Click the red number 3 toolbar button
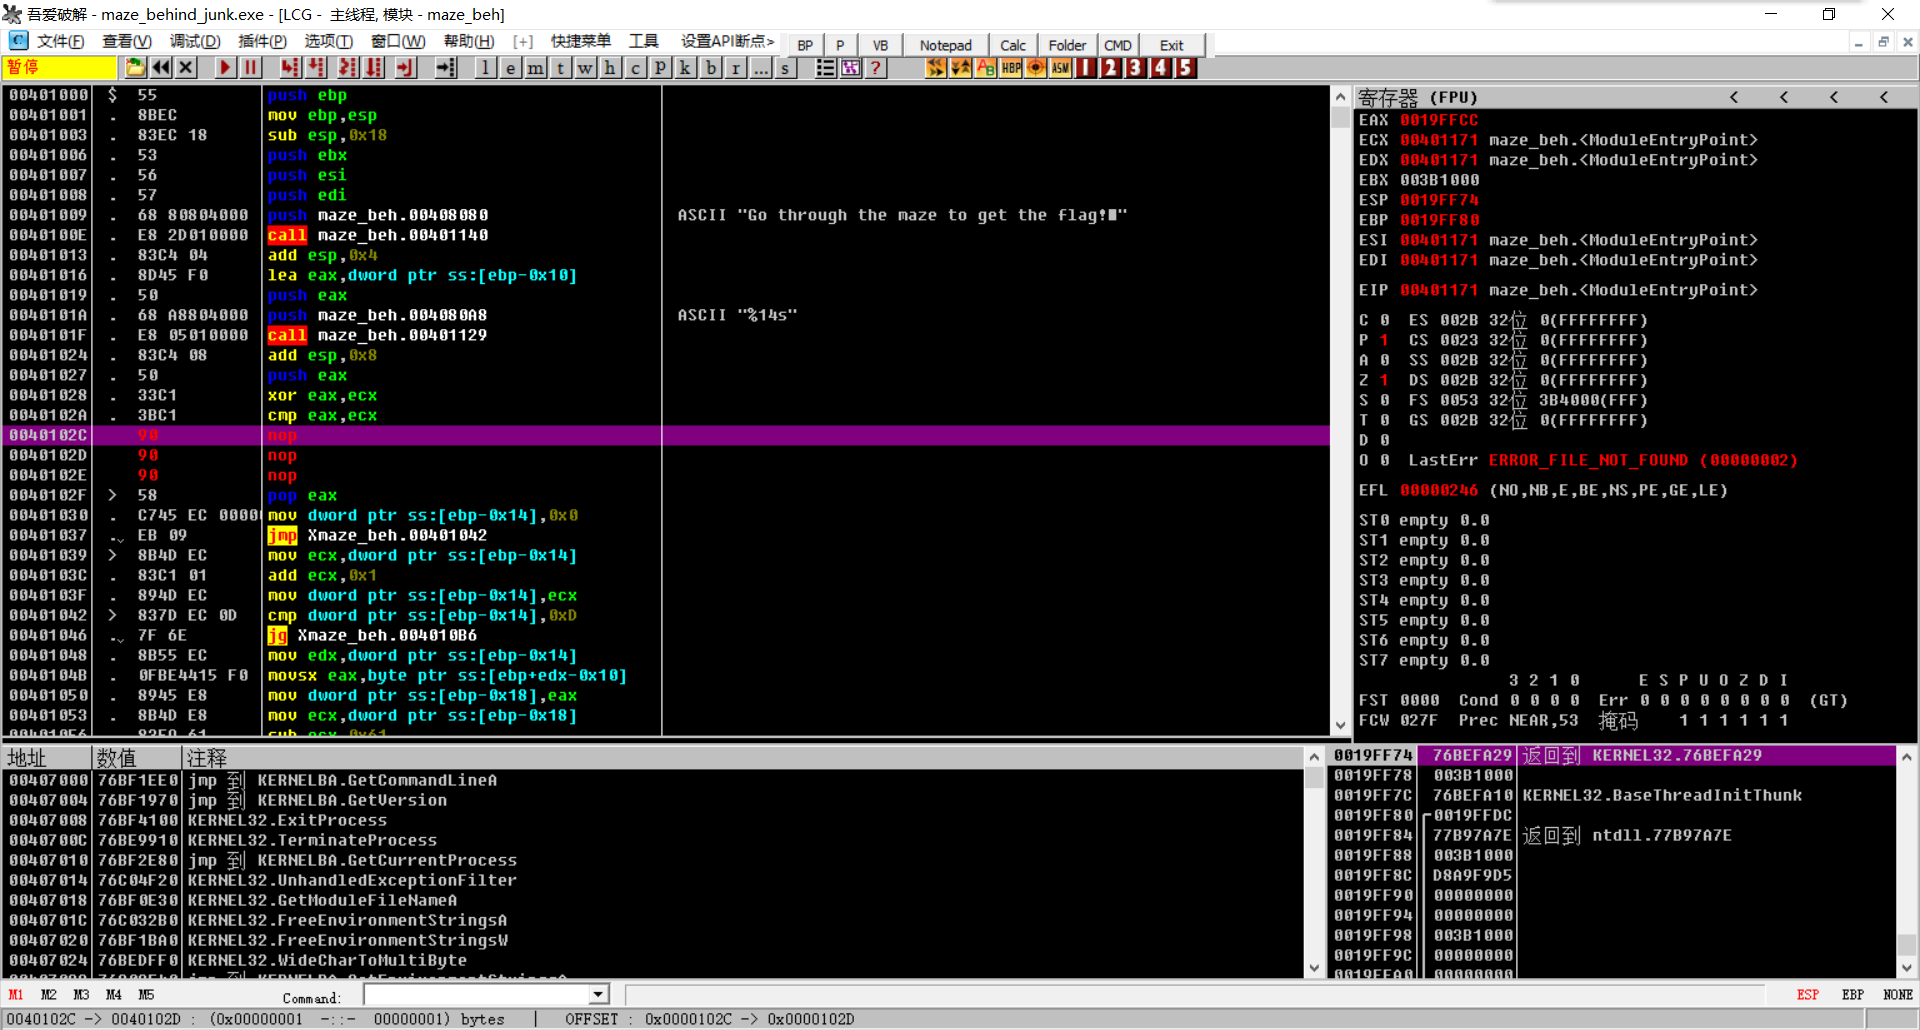 [1135, 67]
